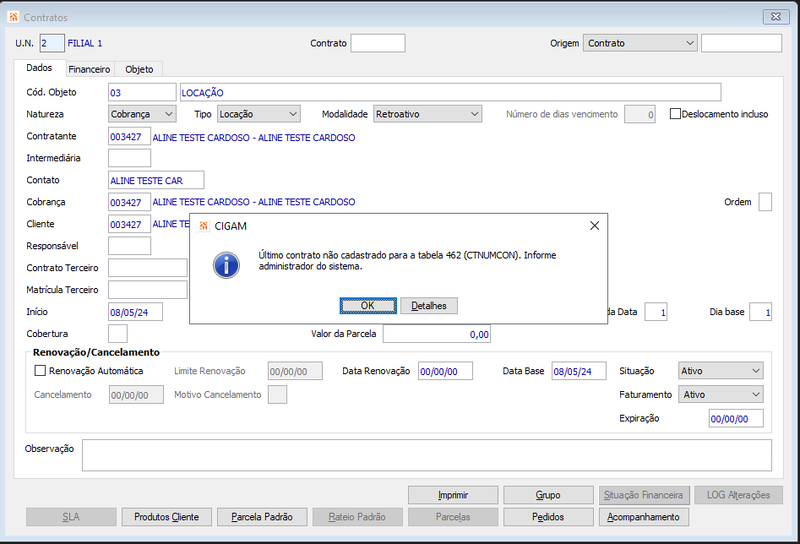Click the empty field right of Origem
The width and height of the screenshot is (800, 544).
[x=741, y=43]
